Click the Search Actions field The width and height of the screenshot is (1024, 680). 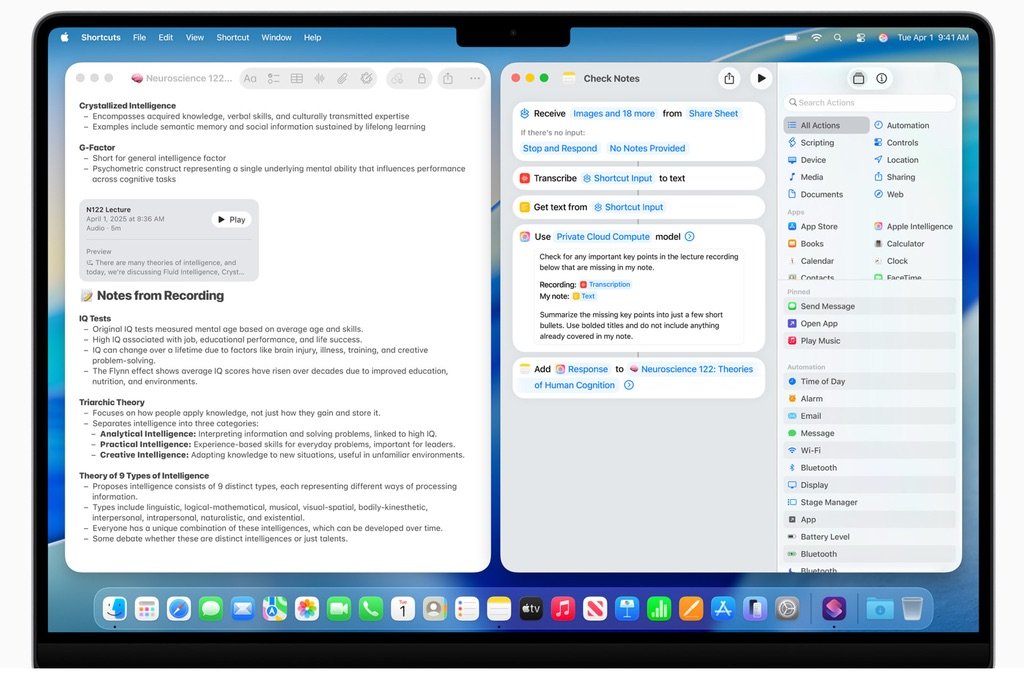pyautogui.click(x=868, y=103)
